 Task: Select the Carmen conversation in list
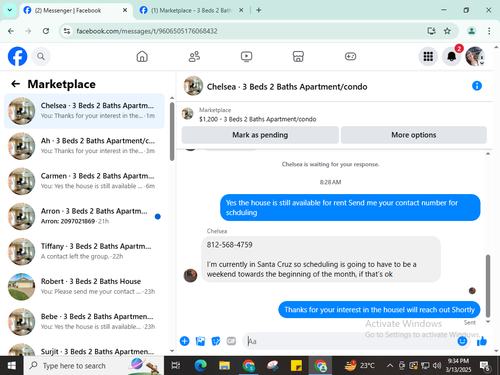click(x=84, y=181)
